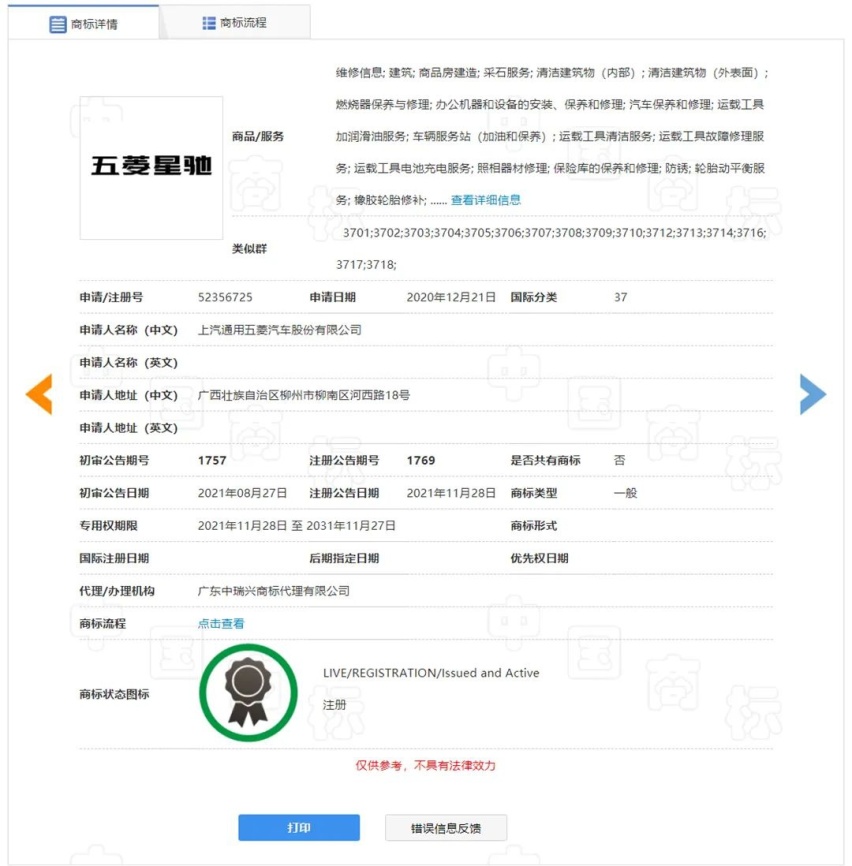Image resolution: width=852 pixels, height=866 pixels.
Task: Select the address 广西壮族自治区柳州市柳南区河西路18号
Action: point(304,395)
